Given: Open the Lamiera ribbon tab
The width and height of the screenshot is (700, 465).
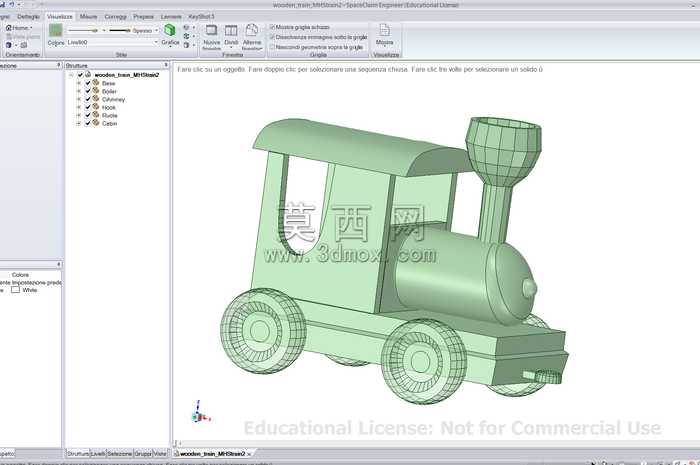Looking at the screenshot, I should 171,17.
